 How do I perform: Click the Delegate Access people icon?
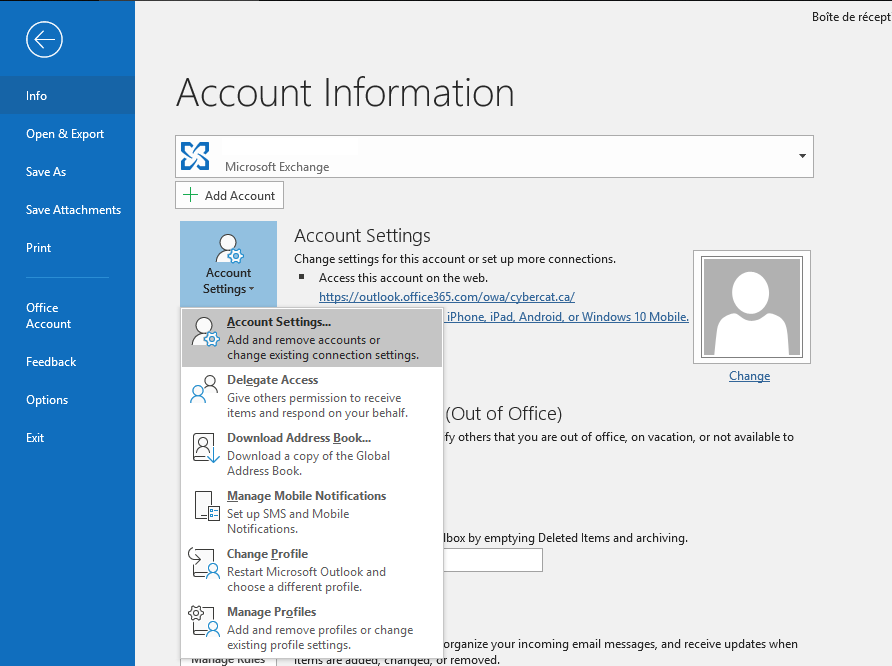[204, 390]
